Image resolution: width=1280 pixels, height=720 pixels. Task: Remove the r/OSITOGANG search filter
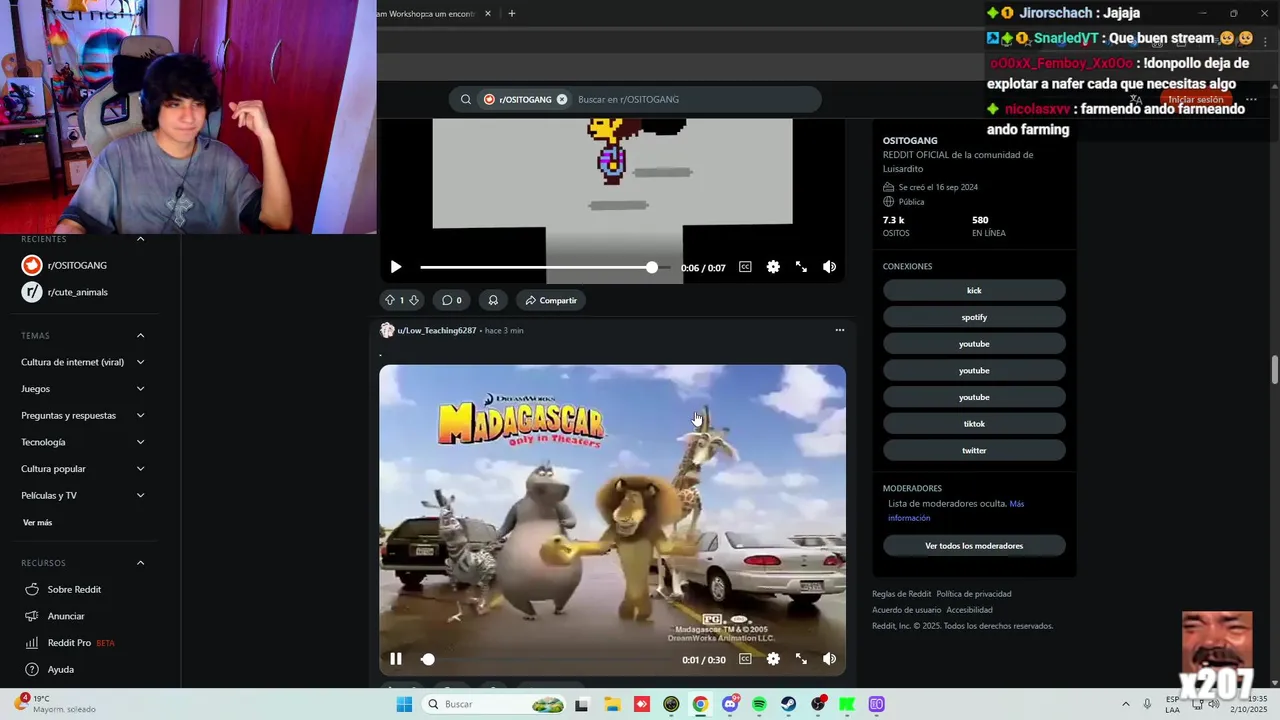coord(562,99)
